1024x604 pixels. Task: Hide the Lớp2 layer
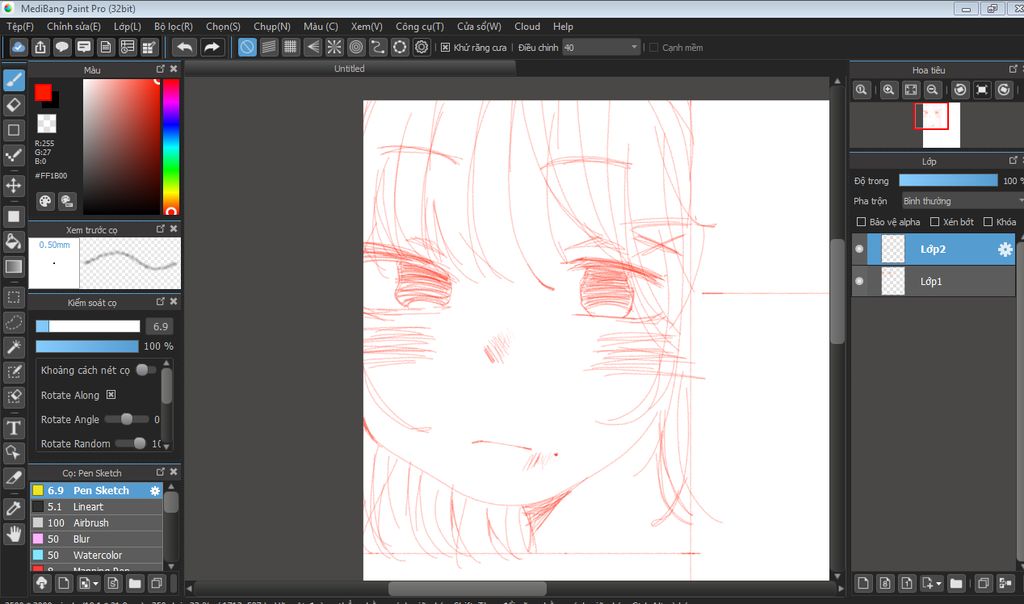859,249
